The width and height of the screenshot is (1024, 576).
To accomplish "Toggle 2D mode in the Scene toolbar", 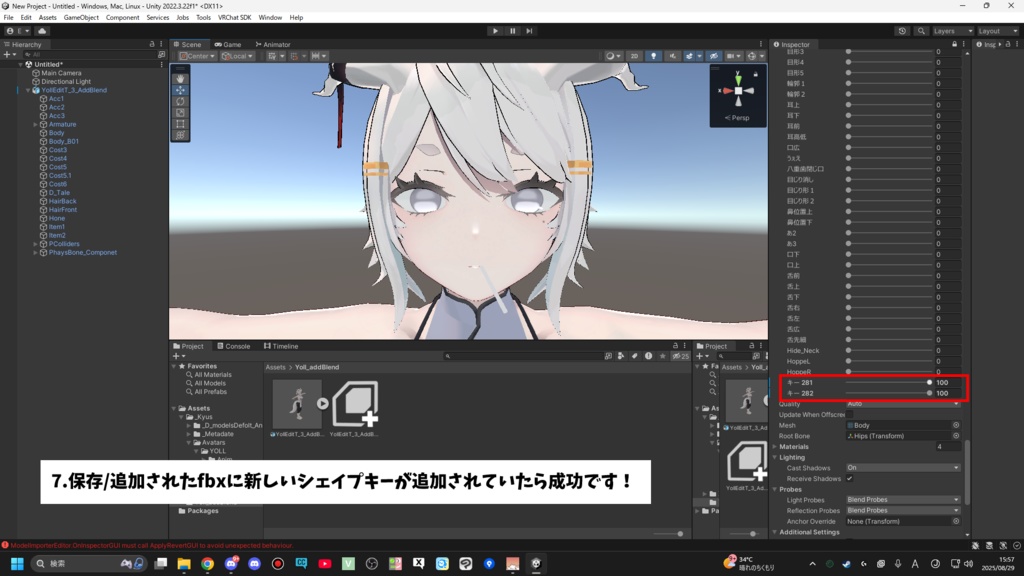I will point(634,56).
